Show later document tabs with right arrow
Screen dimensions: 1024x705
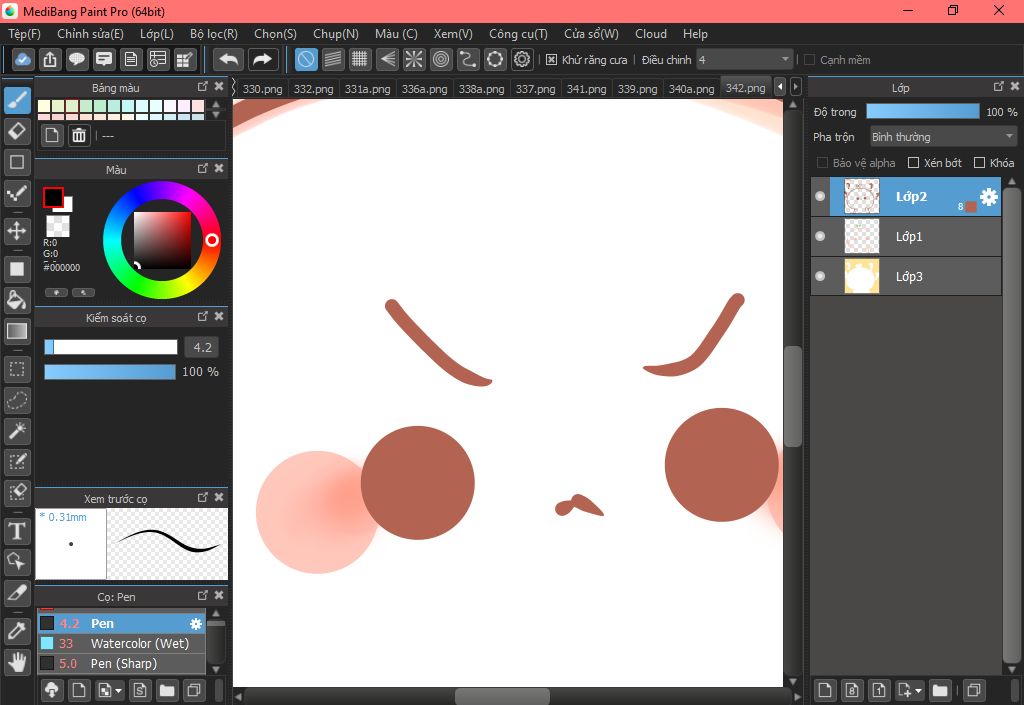pyautogui.click(x=795, y=87)
